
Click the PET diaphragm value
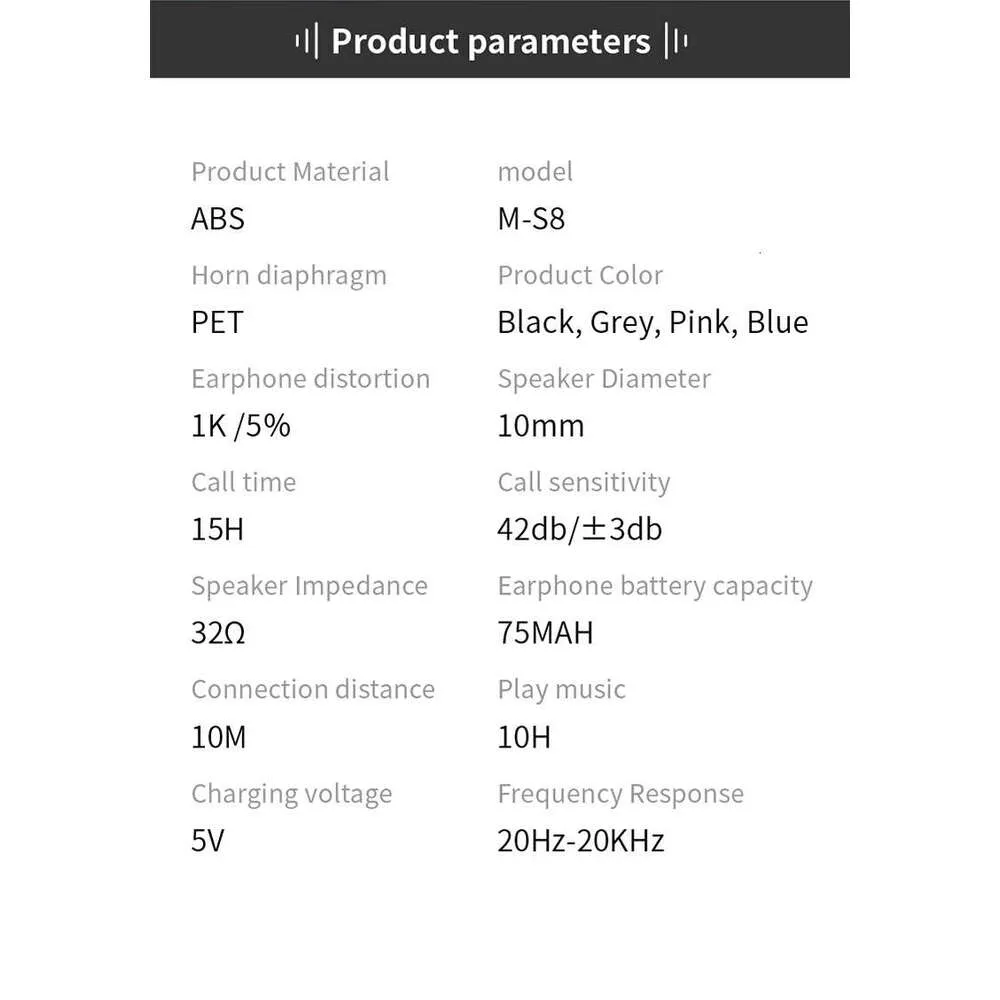pyautogui.click(x=217, y=323)
